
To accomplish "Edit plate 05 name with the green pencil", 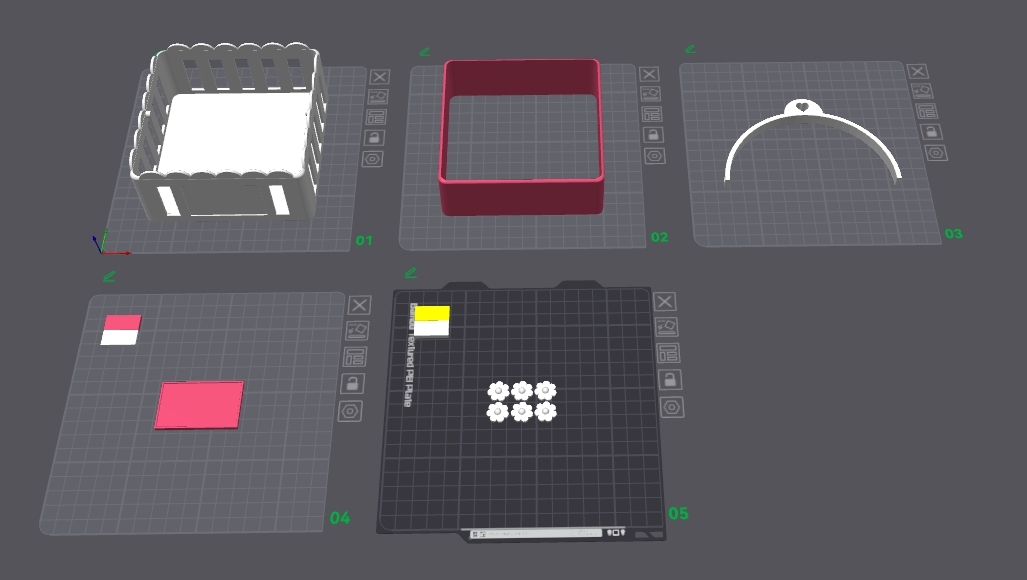I will (411, 273).
